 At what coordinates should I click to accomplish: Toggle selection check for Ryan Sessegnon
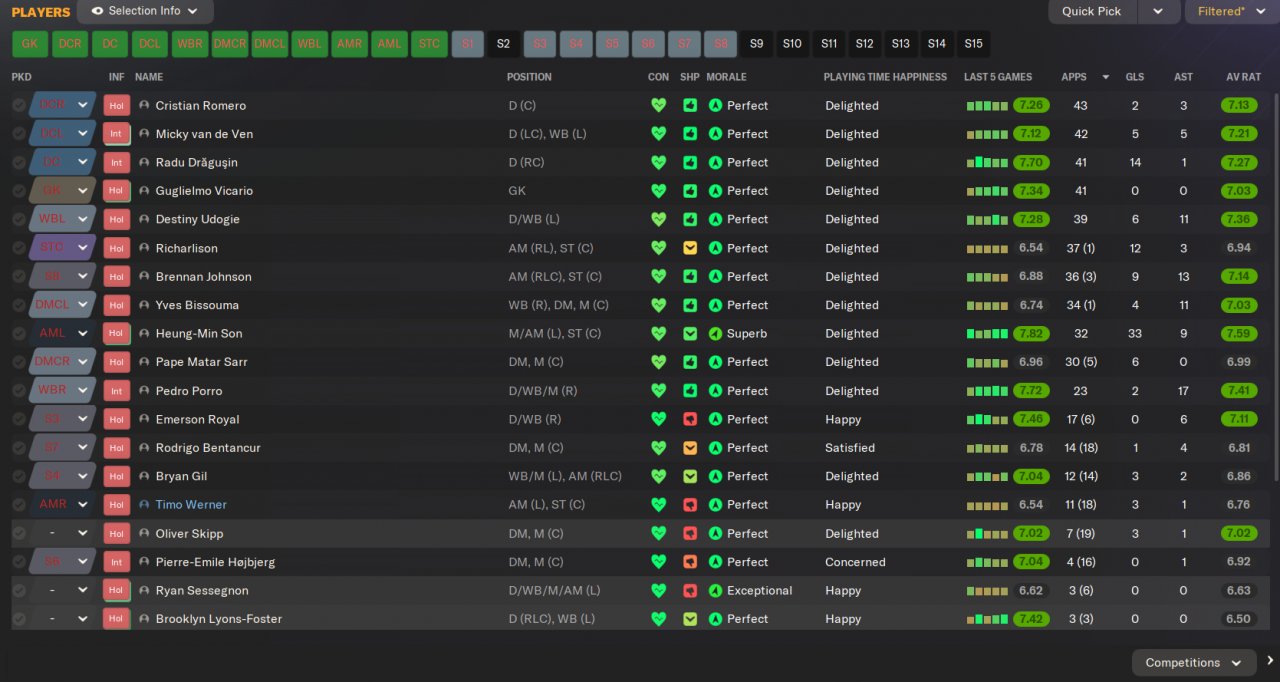point(19,590)
